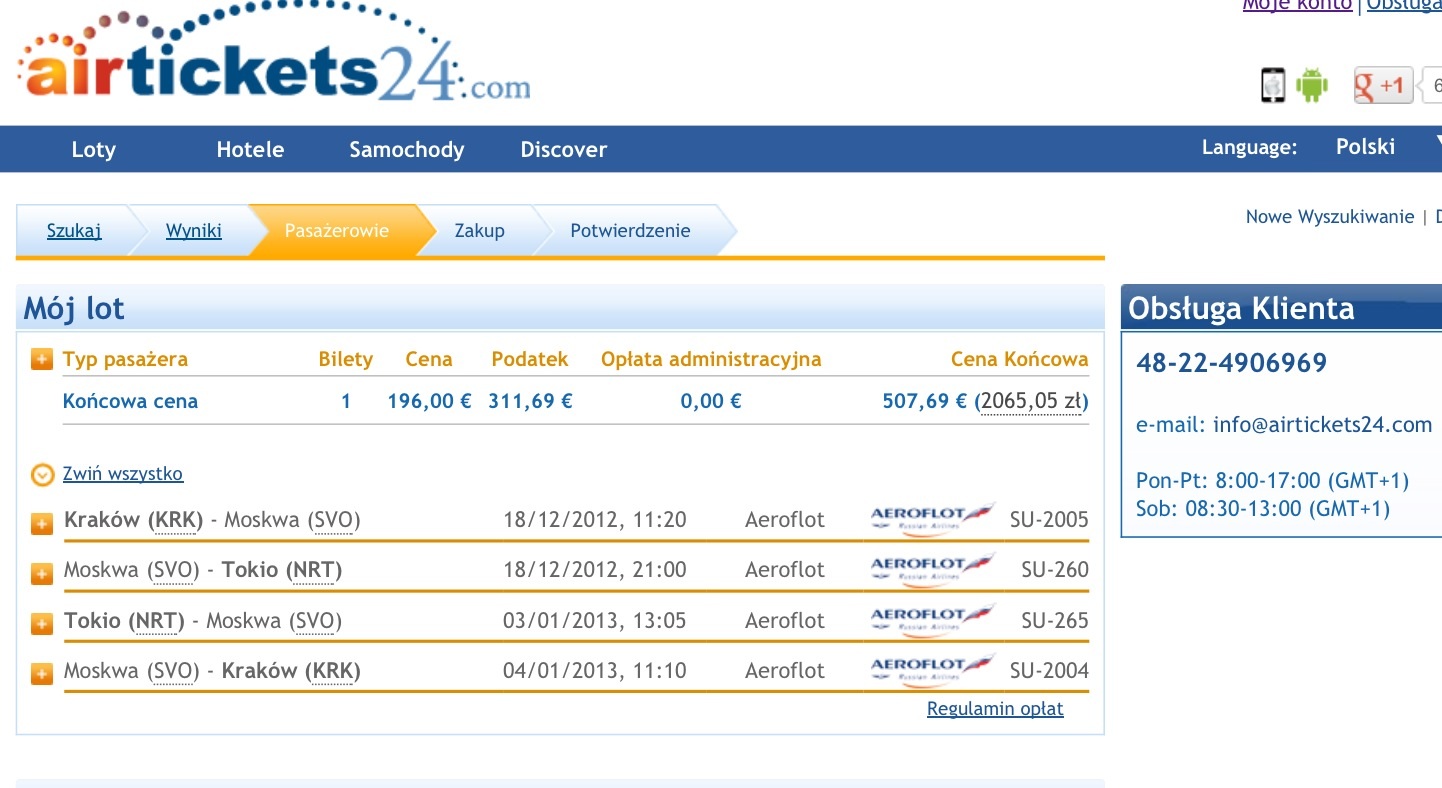Click the departure time 18/12/2012, 21:00
This screenshot has height=788, width=1442.
595,570
